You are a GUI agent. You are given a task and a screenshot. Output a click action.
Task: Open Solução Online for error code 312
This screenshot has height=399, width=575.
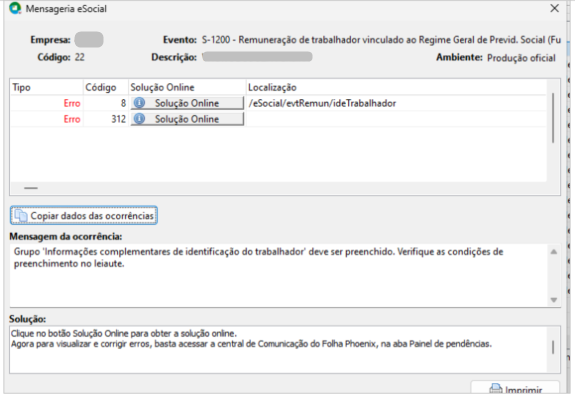187,119
